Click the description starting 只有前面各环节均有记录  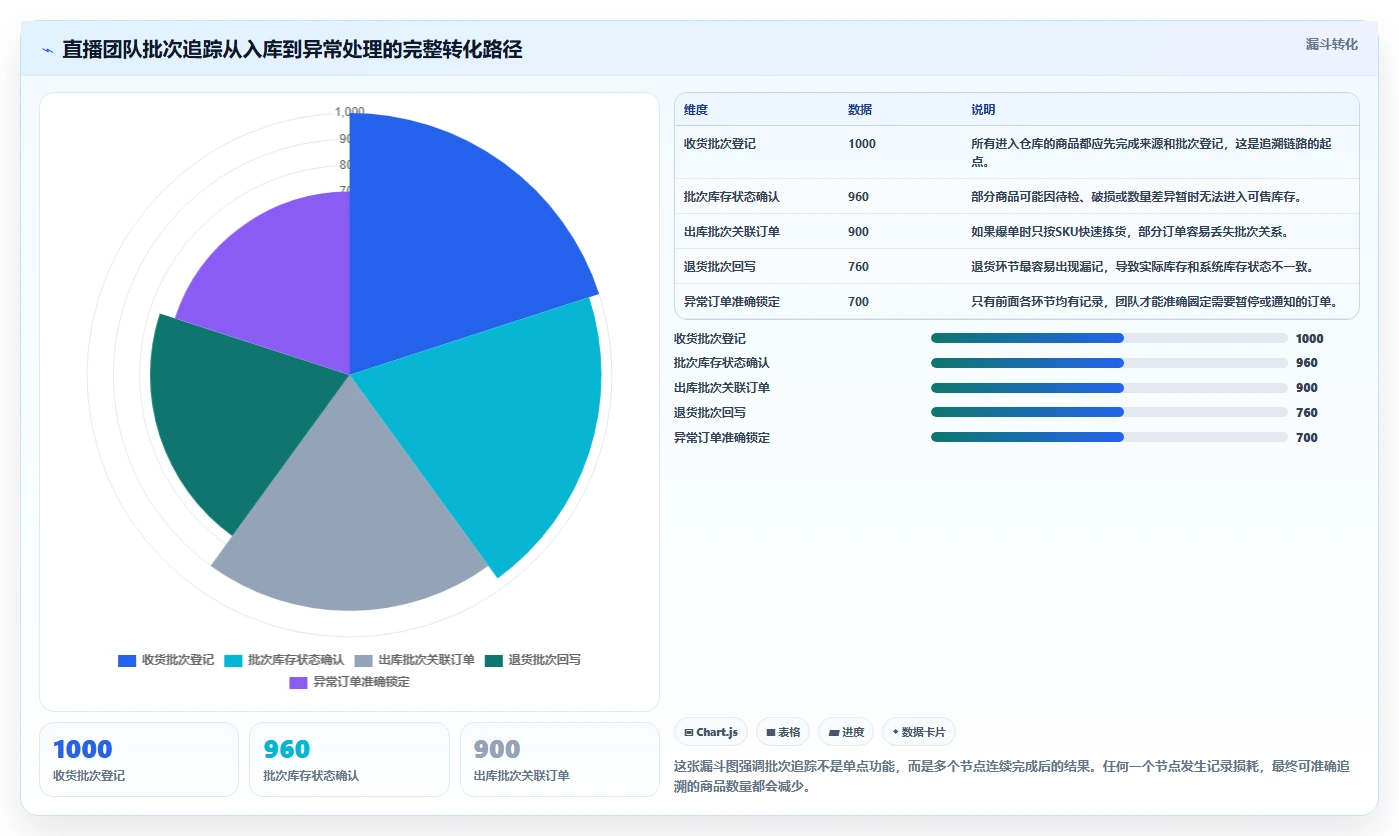coord(1154,302)
